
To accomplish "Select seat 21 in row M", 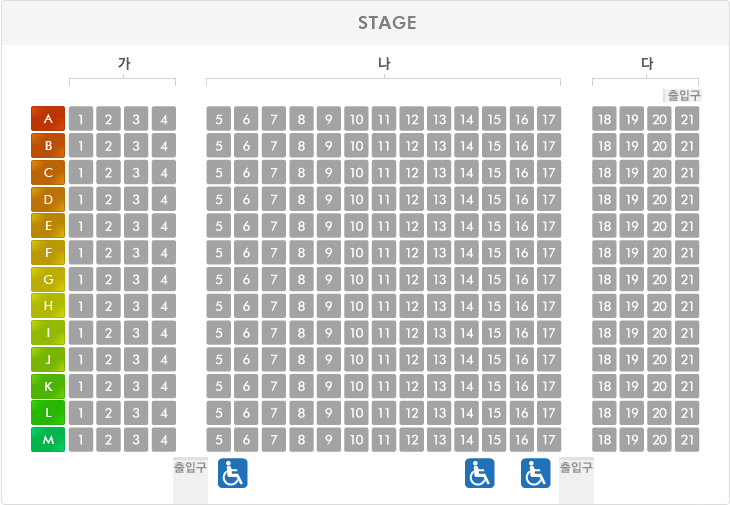I will [687, 439].
